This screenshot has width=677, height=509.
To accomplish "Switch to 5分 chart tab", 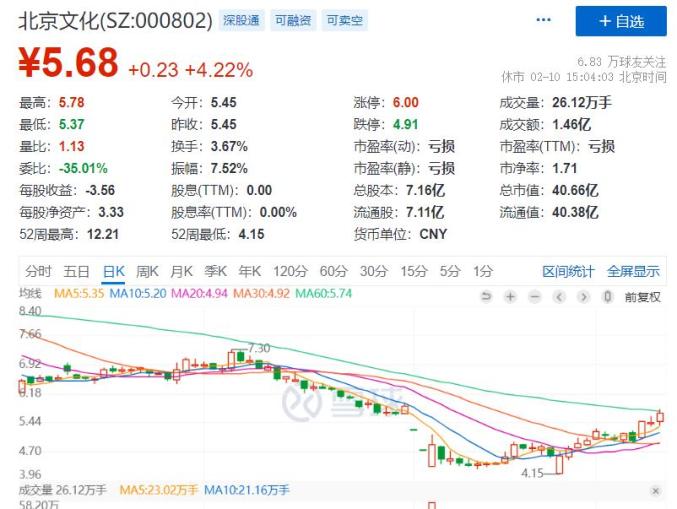I will pyautogui.click(x=450, y=272).
